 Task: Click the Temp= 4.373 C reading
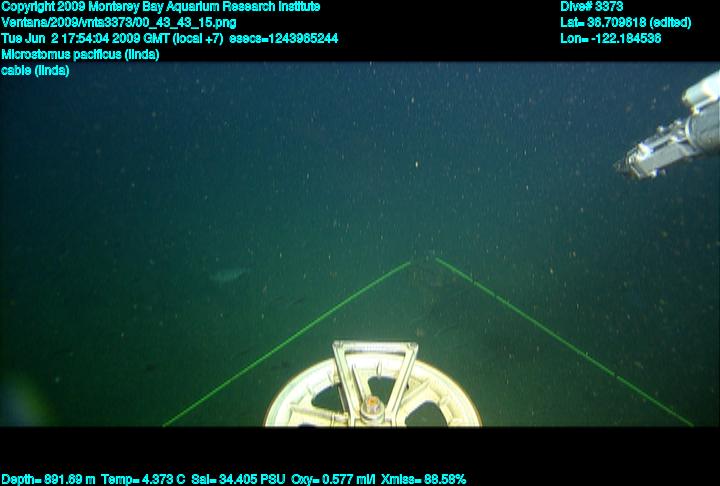pyautogui.click(x=143, y=480)
